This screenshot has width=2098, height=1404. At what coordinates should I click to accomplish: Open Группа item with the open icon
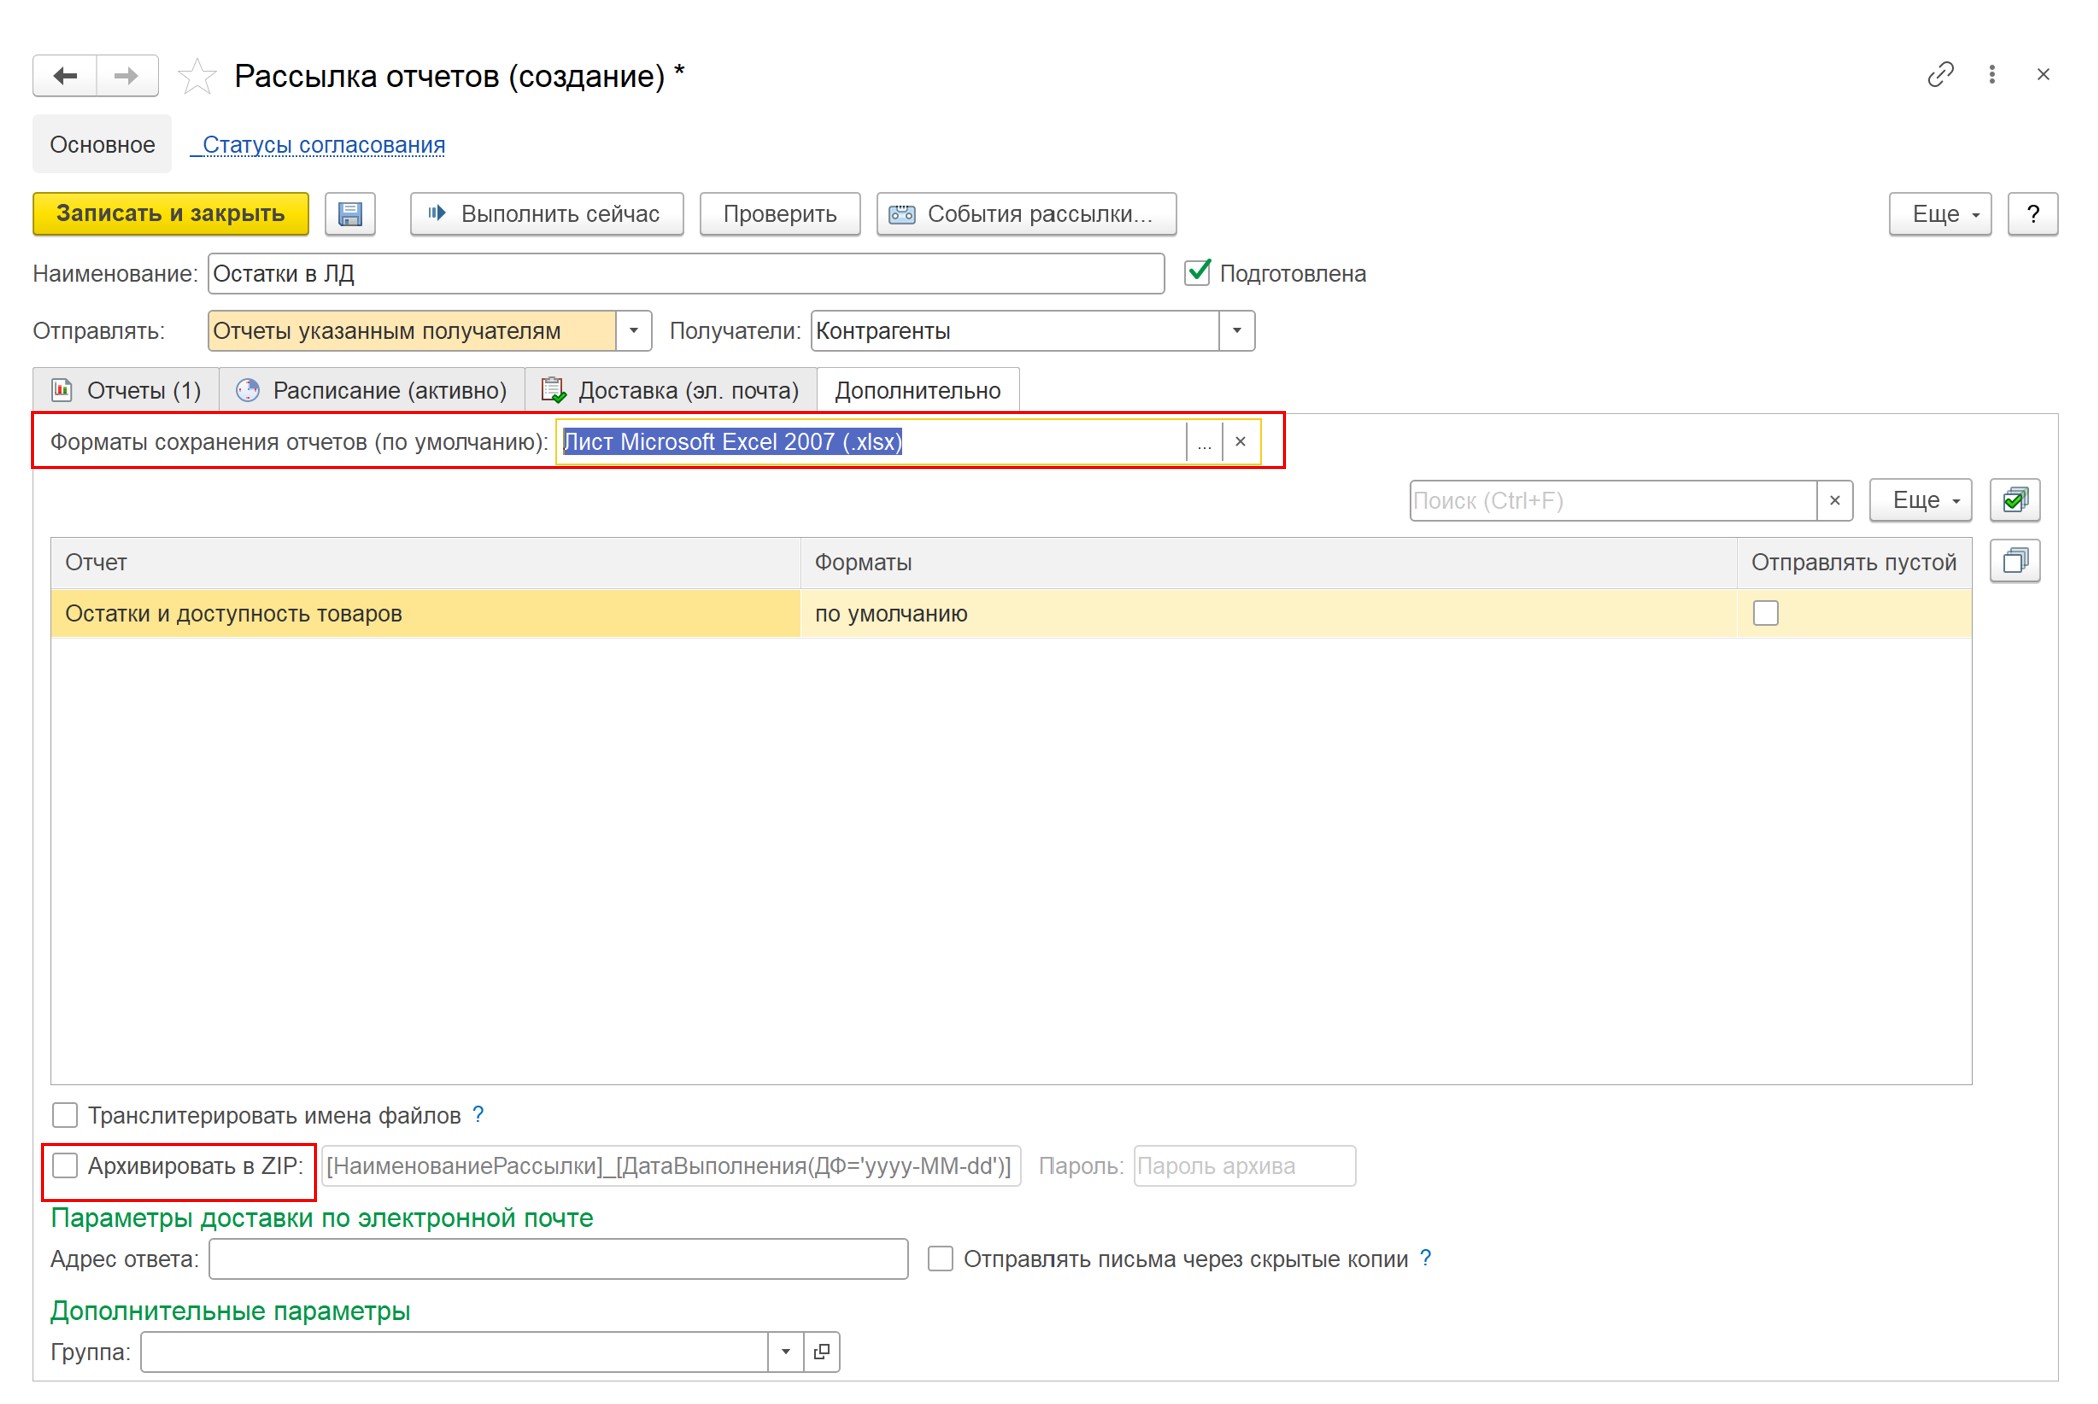pyautogui.click(x=822, y=1352)
